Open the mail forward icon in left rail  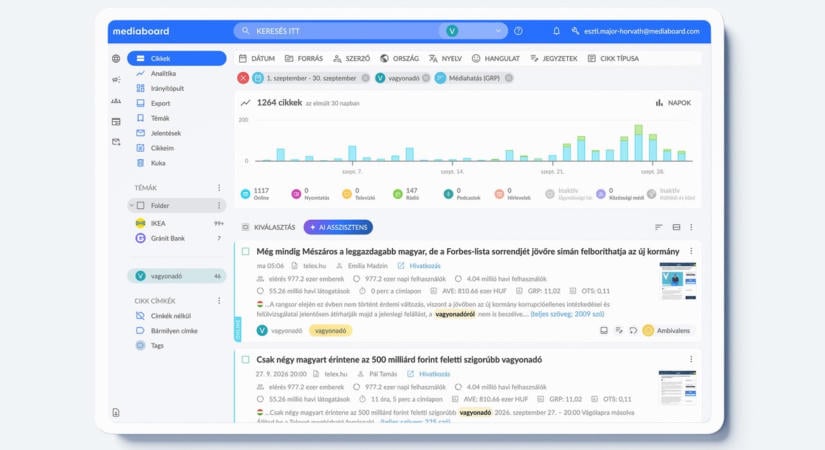116,142
